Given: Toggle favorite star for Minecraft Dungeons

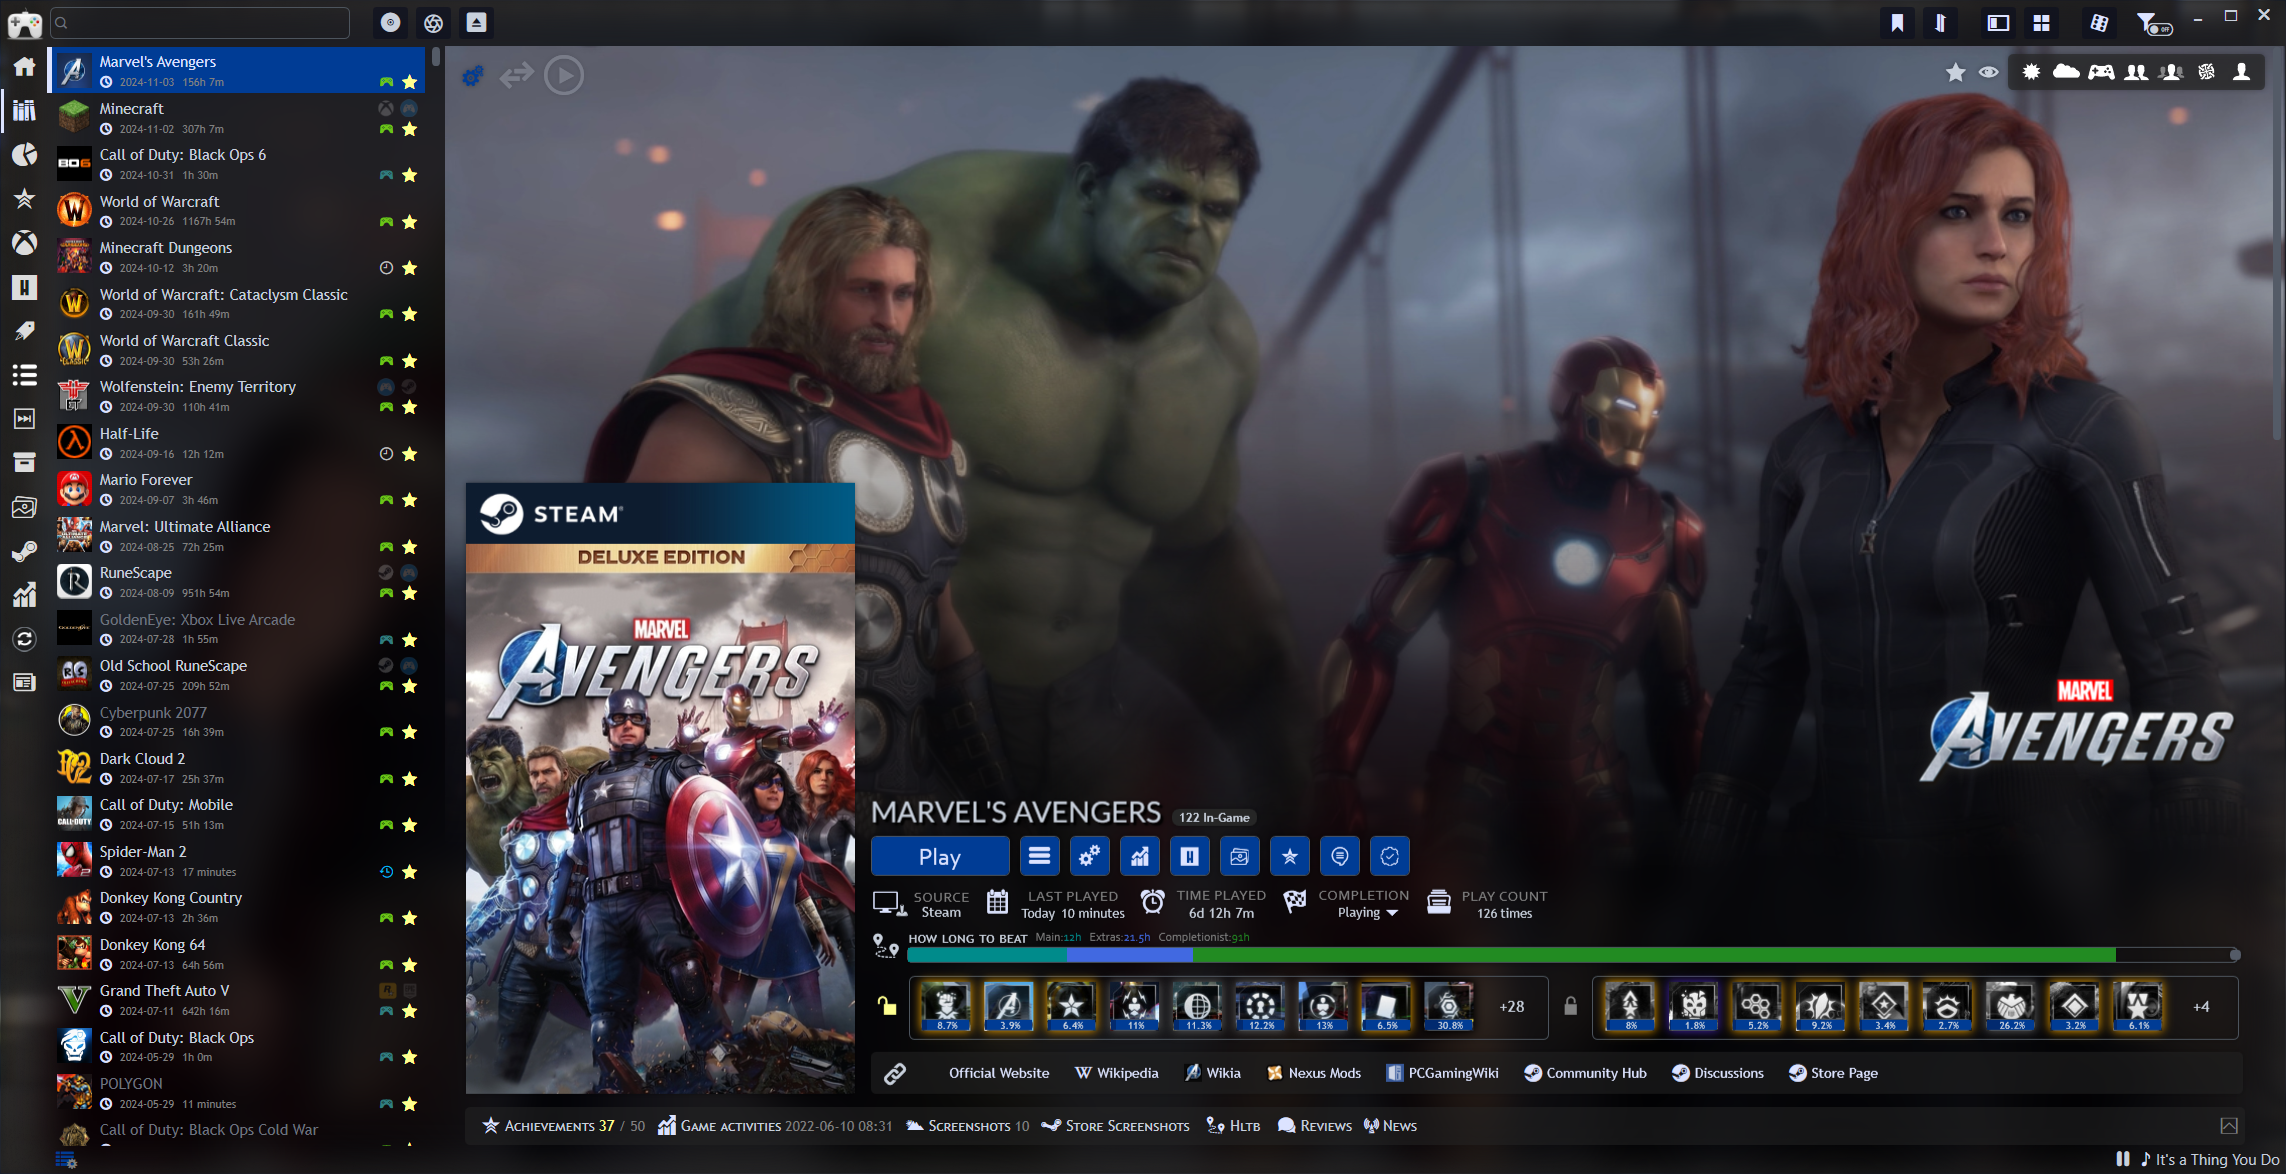Looking at the screenshot, I should [409, 268].
